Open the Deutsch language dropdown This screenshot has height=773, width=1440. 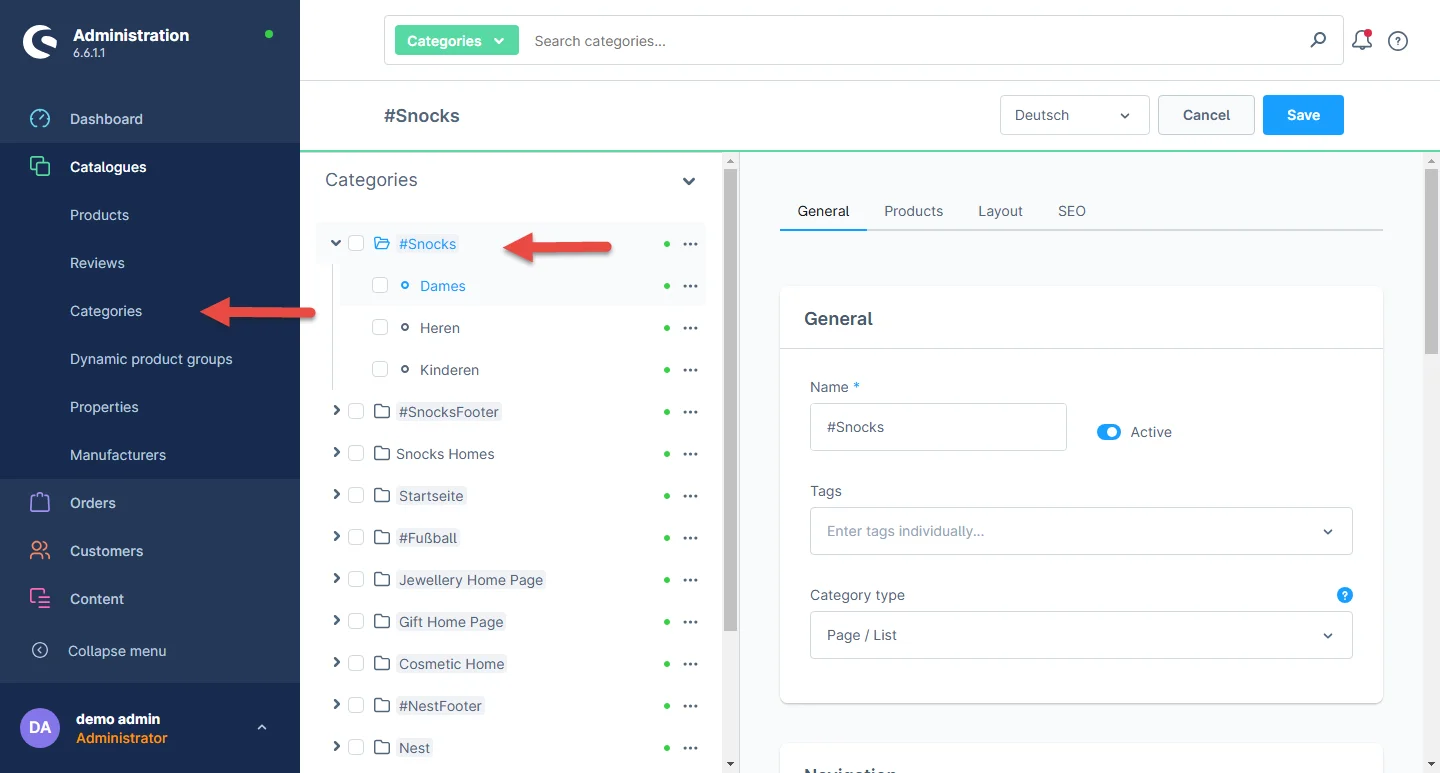point(1072,115)
